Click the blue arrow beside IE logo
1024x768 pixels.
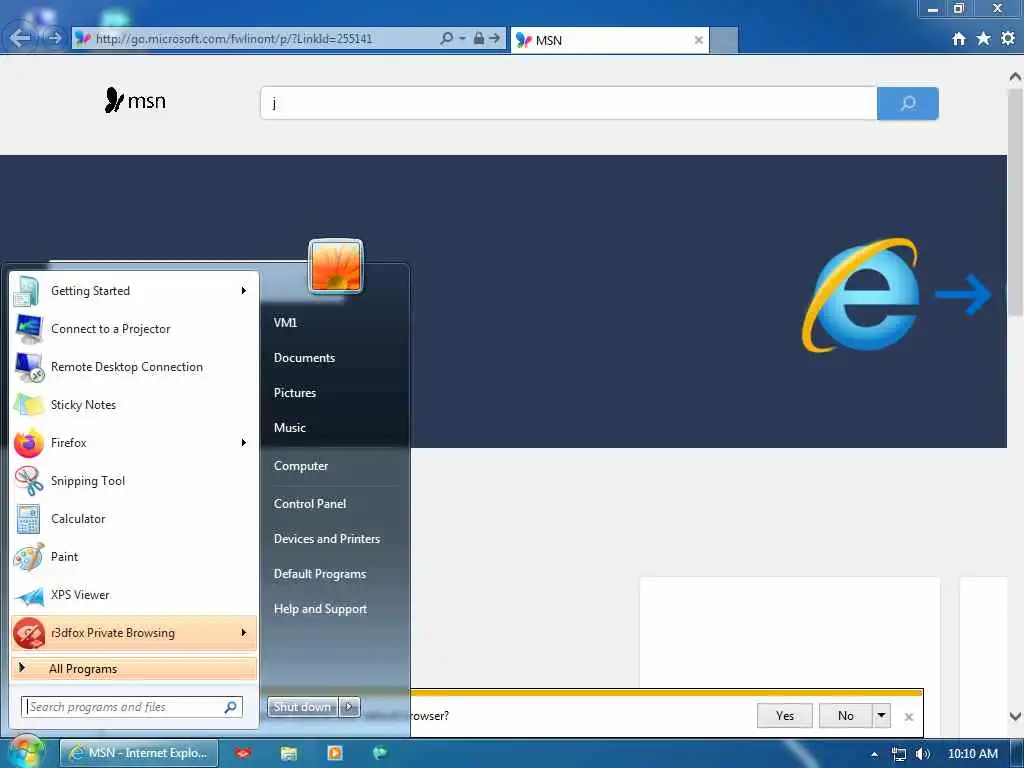tap(964, 295)
